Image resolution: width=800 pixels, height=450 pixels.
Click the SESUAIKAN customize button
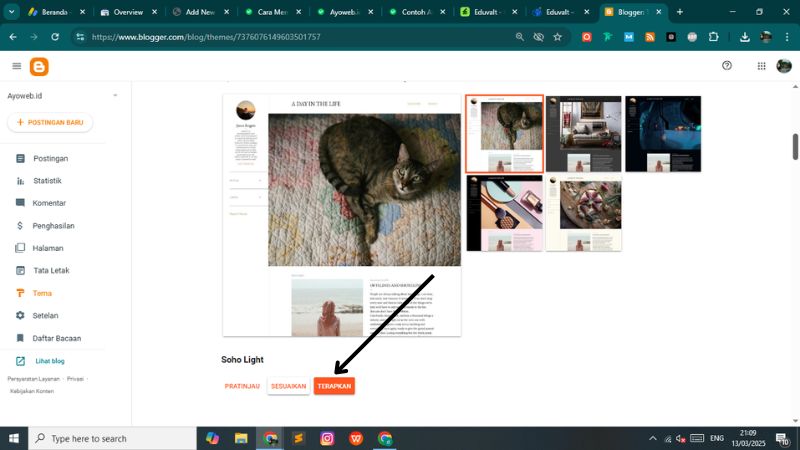click(288, 386)
